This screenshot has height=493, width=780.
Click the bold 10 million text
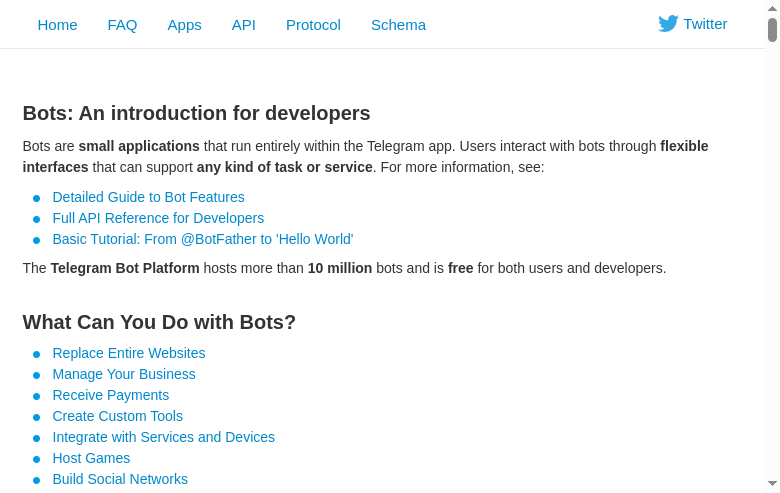point(340,268)
